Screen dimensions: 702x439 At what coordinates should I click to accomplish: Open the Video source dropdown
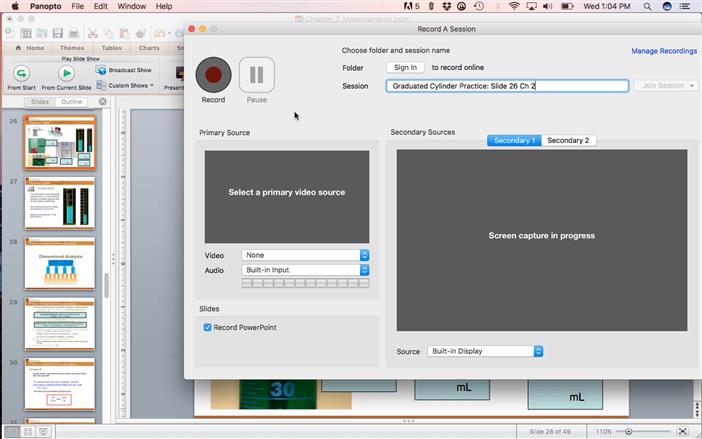[305, 255]
